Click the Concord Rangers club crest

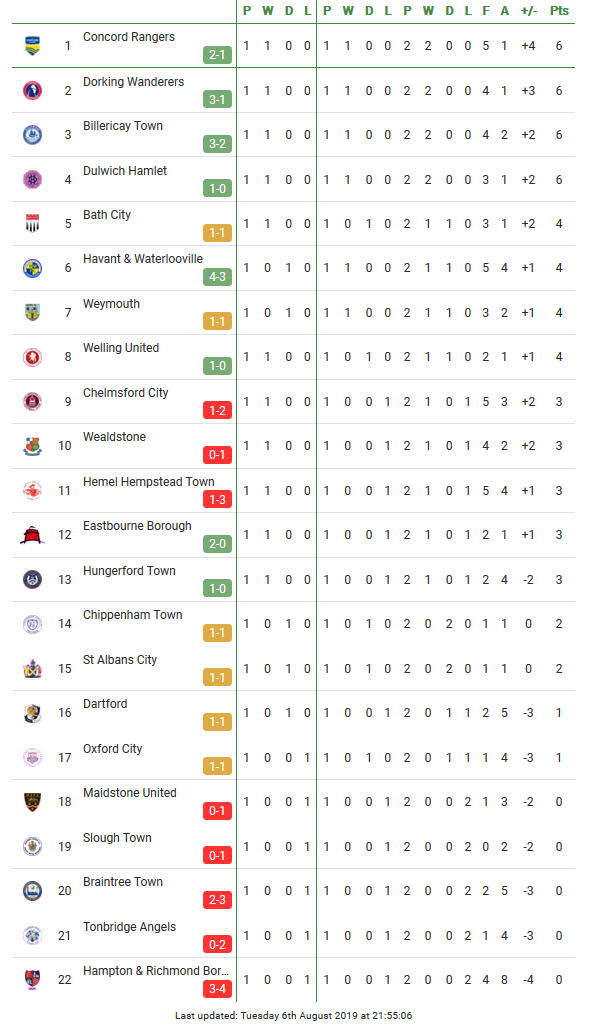point(32,46)
